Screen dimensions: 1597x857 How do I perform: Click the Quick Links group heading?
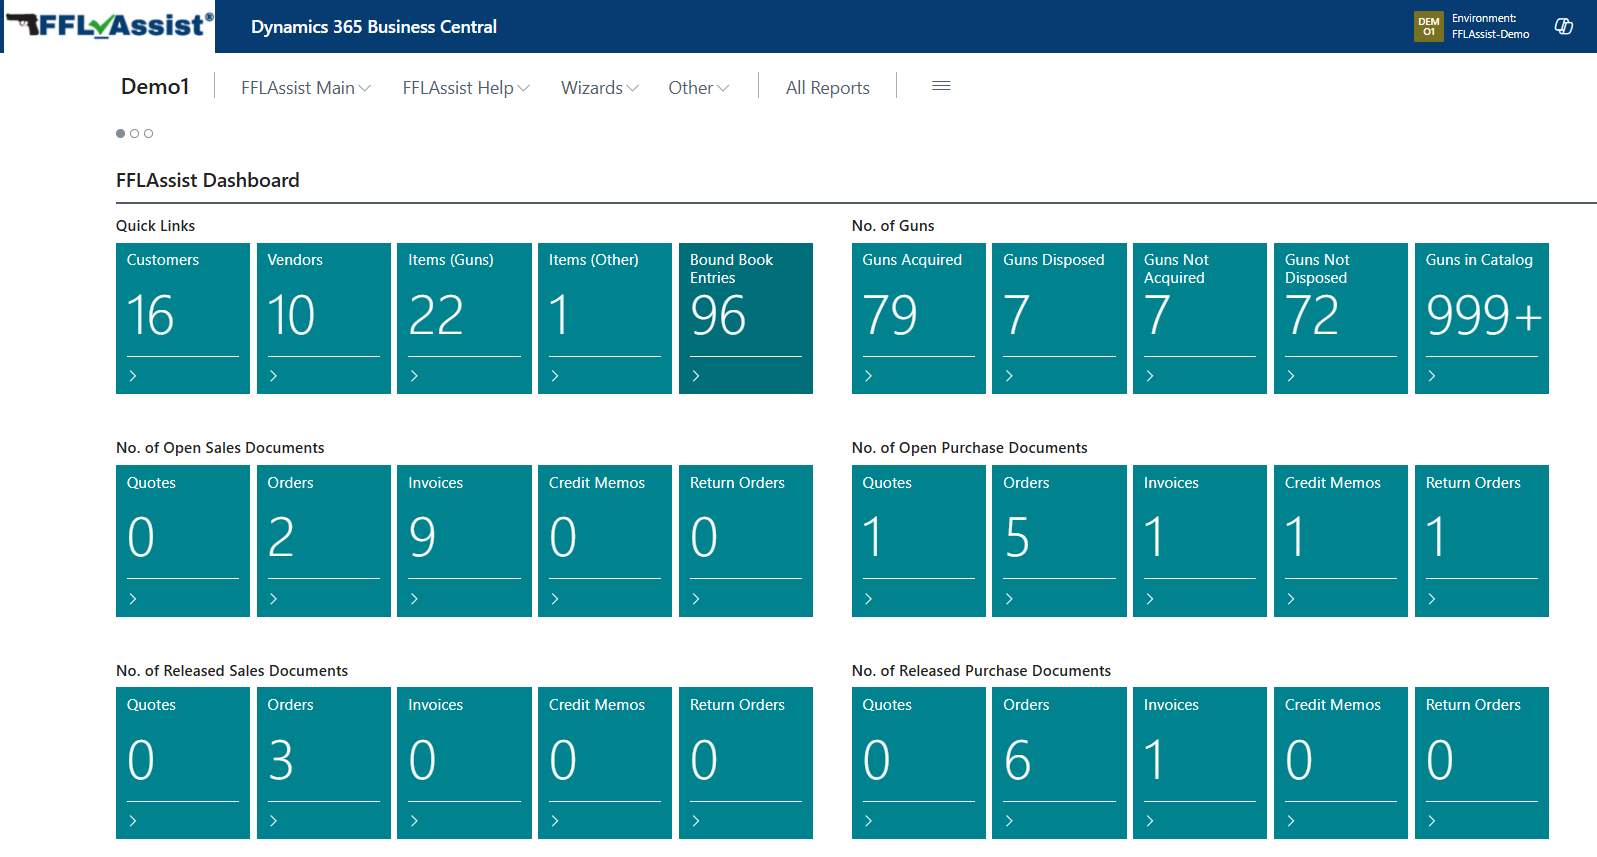tap(156, 226)
